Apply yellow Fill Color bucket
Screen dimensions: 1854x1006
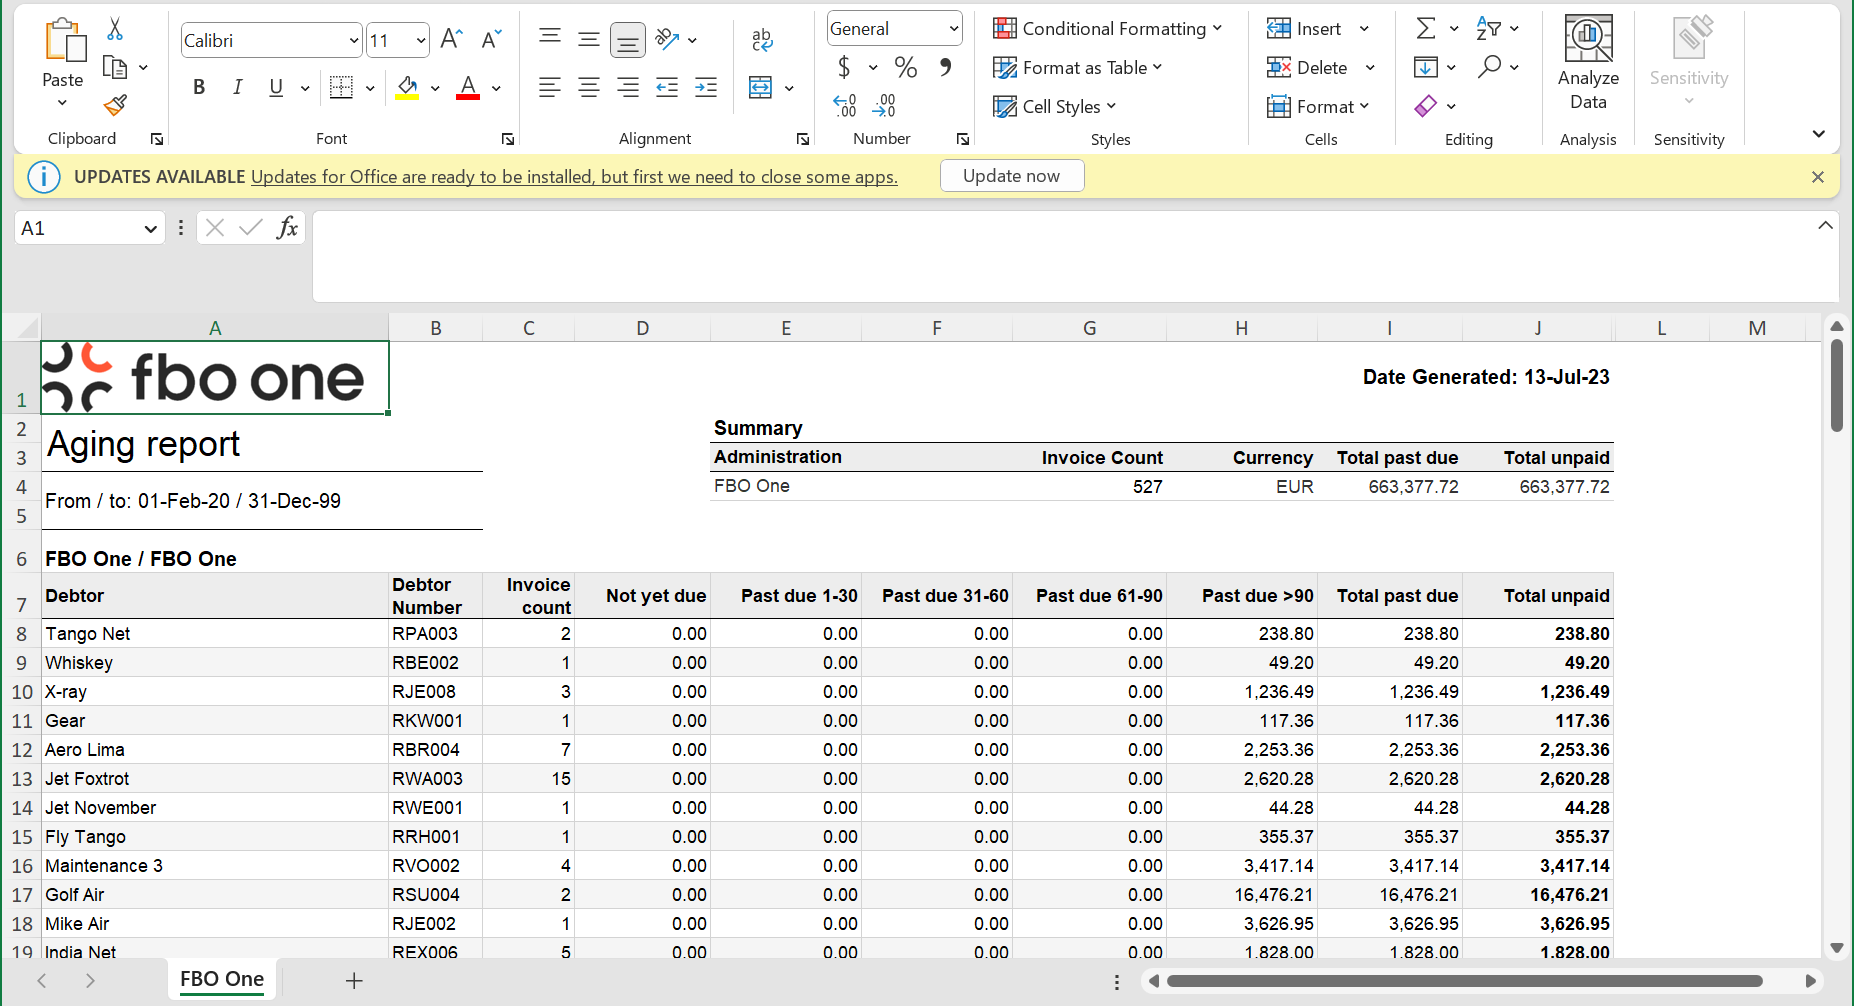point(407,87)
